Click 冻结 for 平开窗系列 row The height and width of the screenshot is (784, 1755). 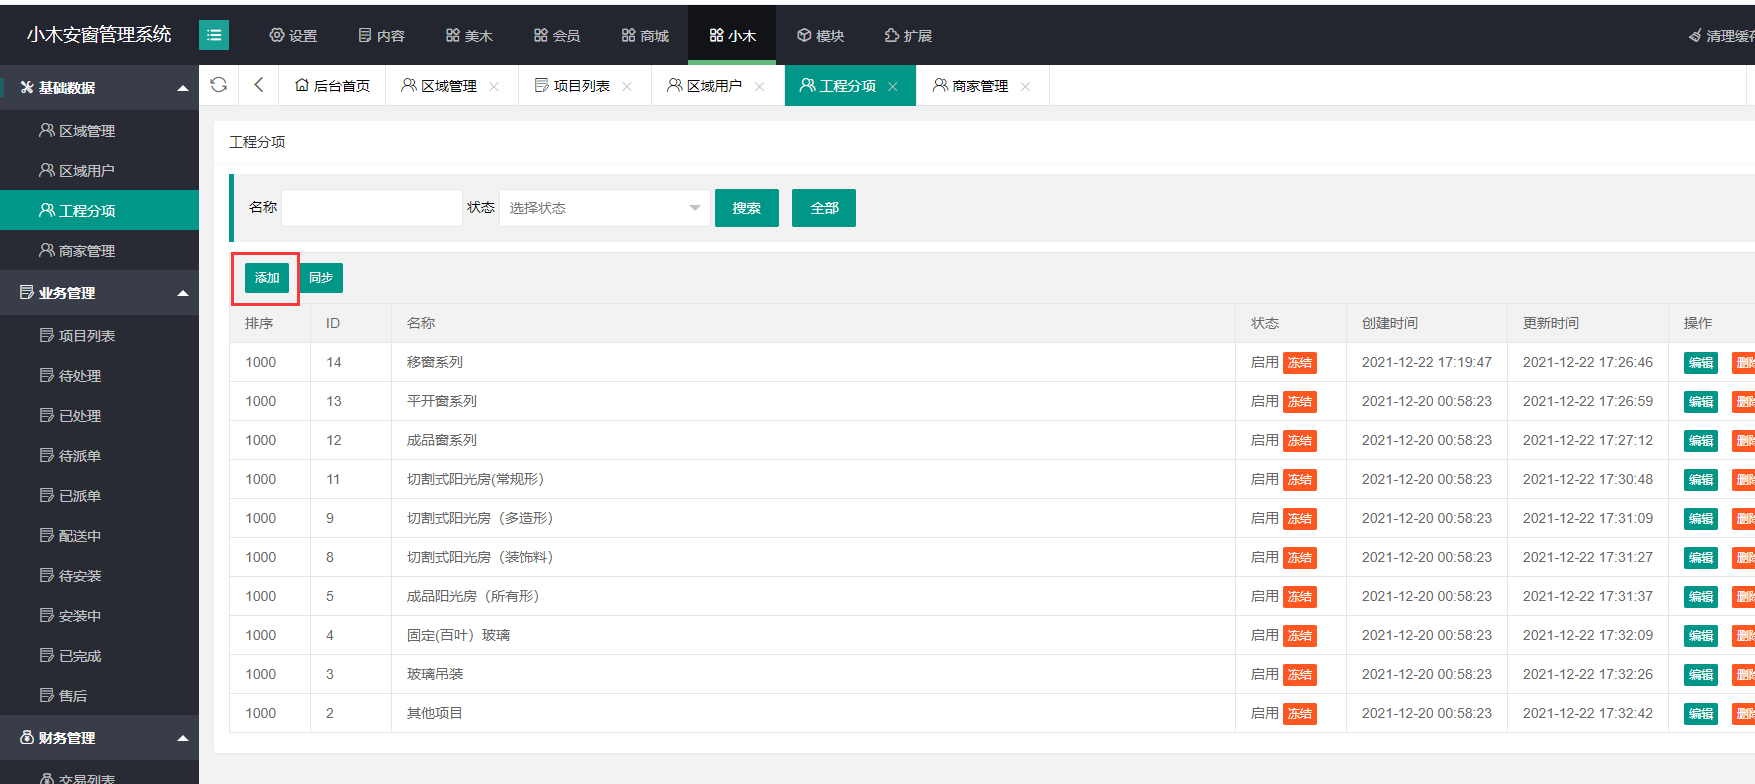pos(1300,402)
